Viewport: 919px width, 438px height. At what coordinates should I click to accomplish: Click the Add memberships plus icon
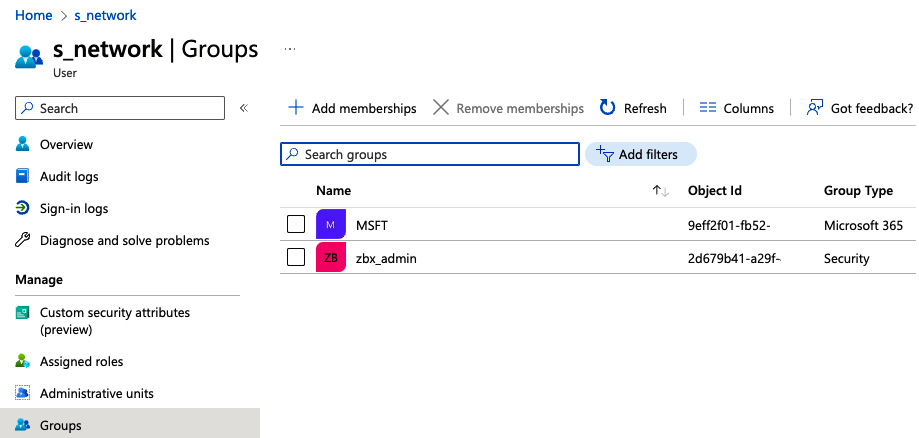[296, 108]
